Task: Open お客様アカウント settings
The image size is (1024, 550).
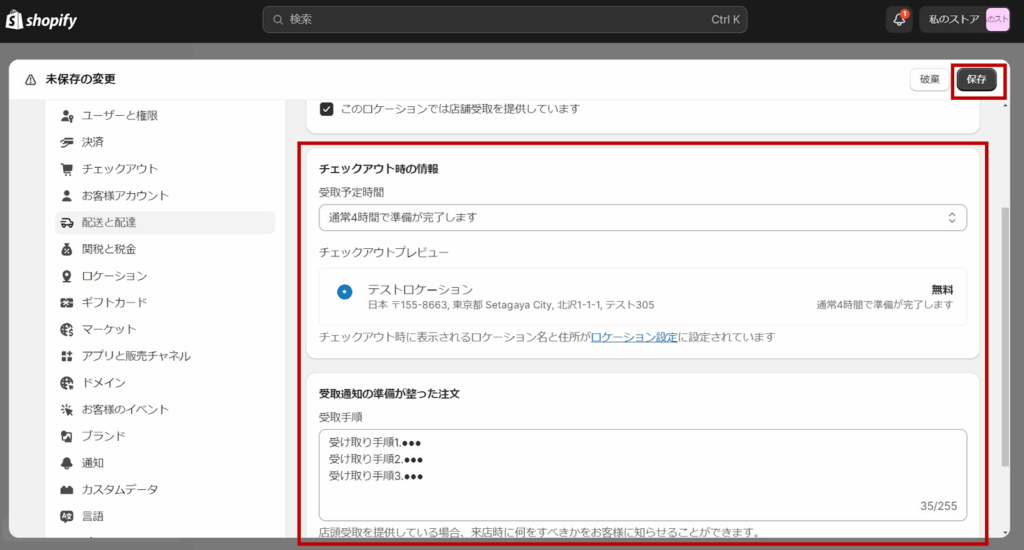Action: [x=165, y=196]
